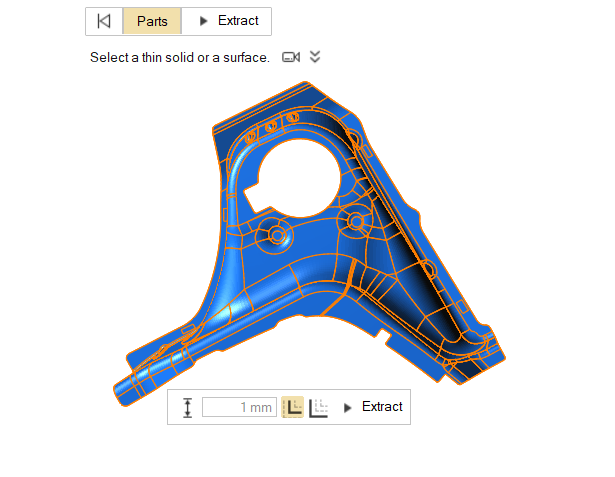615x477 pixels.
Task: Click the video camera icon beside guide text
Action: 291,57
